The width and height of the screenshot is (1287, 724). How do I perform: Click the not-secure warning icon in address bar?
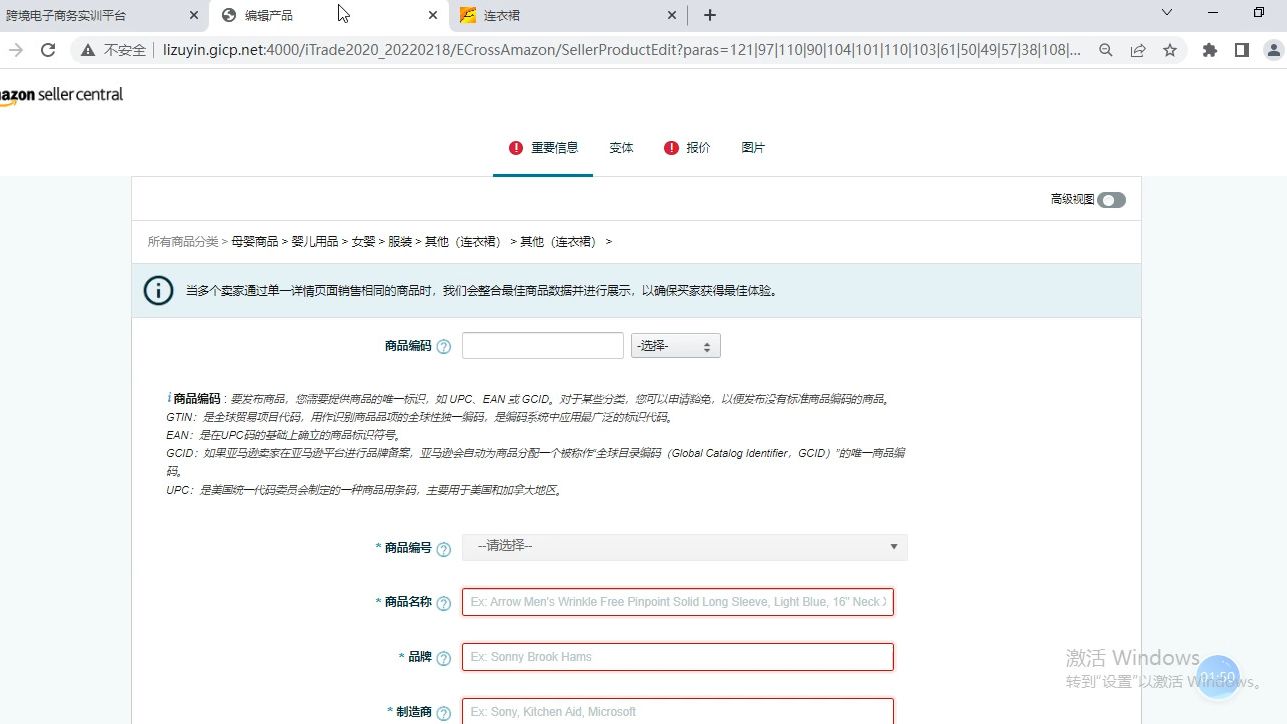click(x=88, y=50)
